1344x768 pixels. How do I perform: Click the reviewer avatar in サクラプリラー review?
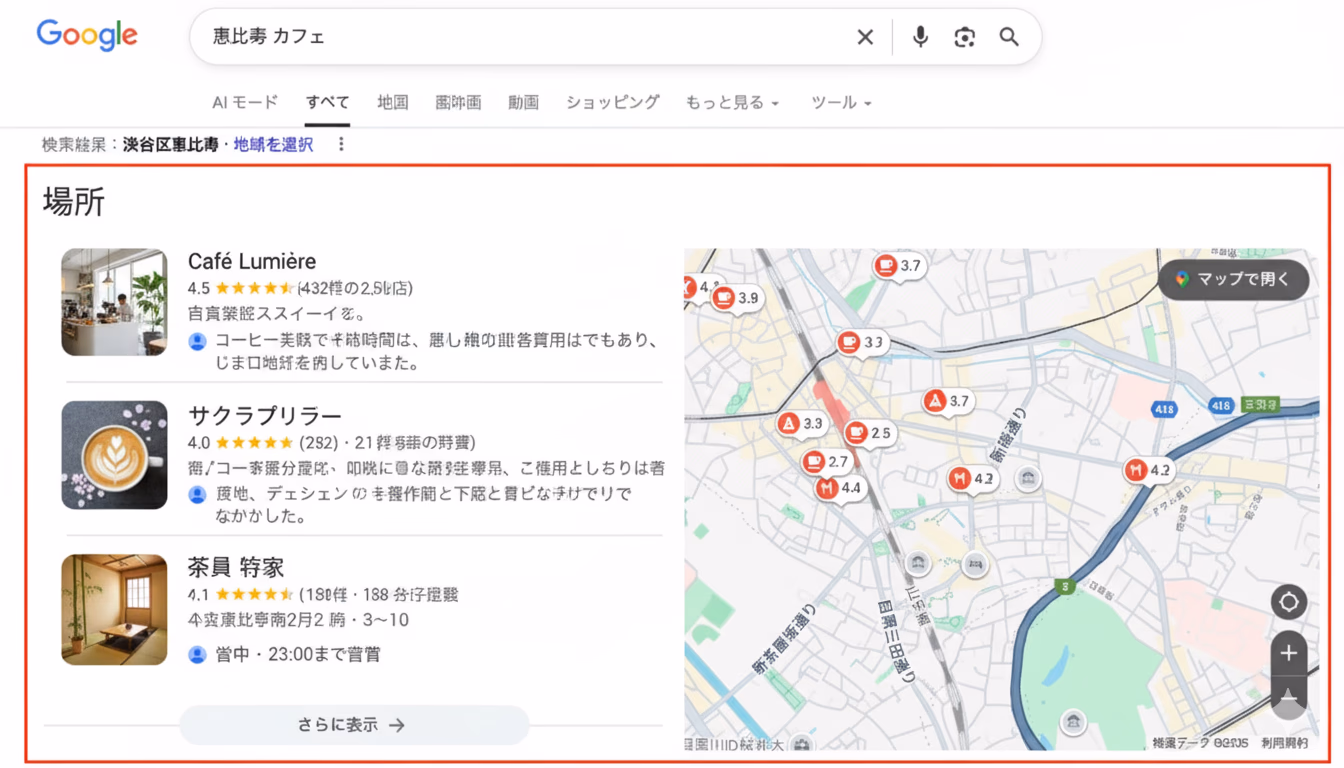[x=197, y=494]
